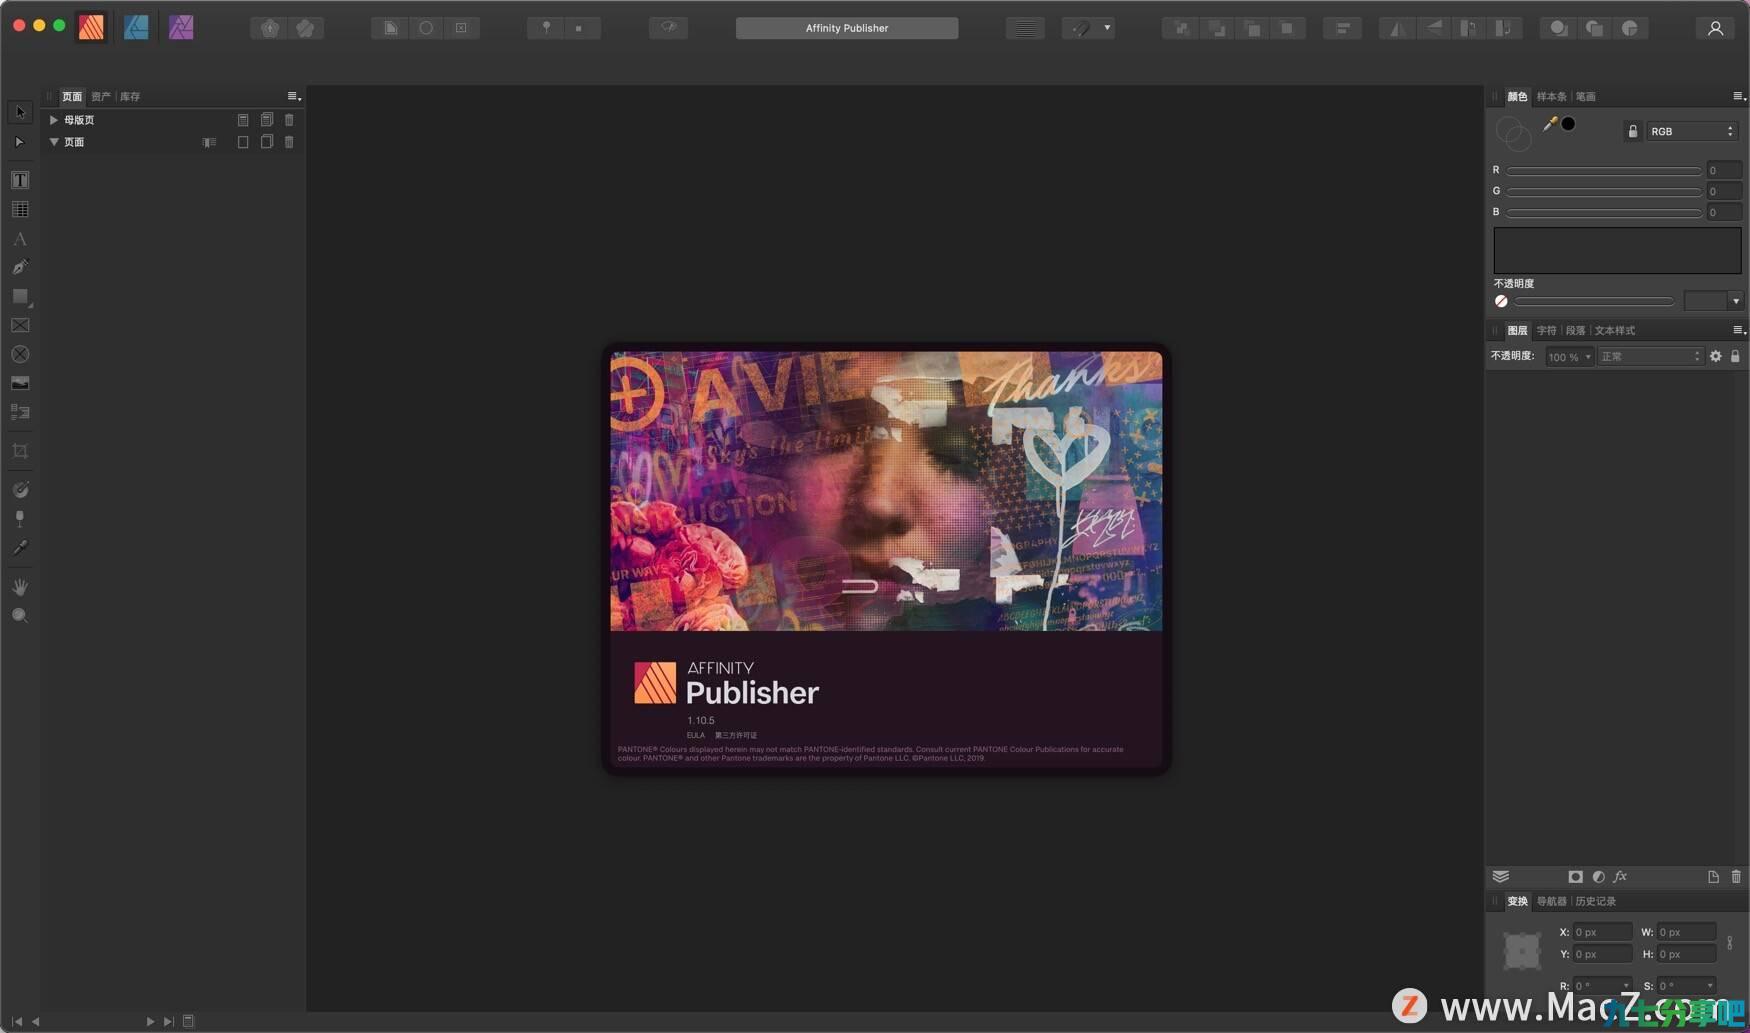Select the Place Image tool

(20, 383)
